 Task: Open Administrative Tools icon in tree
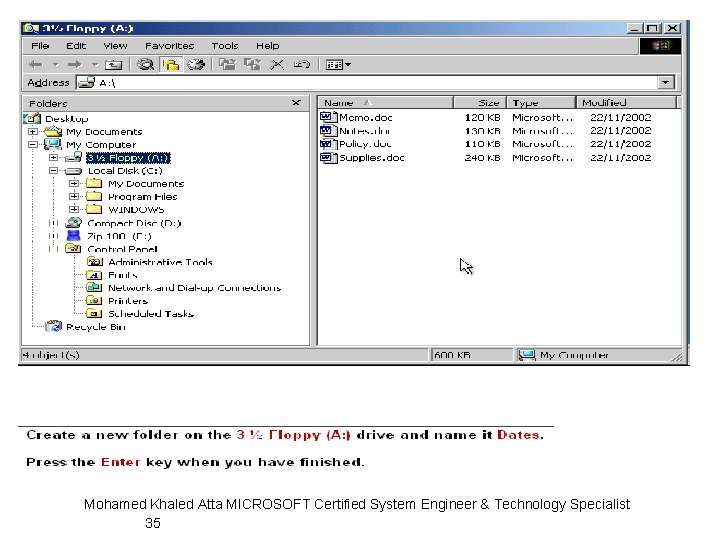[x=94, y=262]
